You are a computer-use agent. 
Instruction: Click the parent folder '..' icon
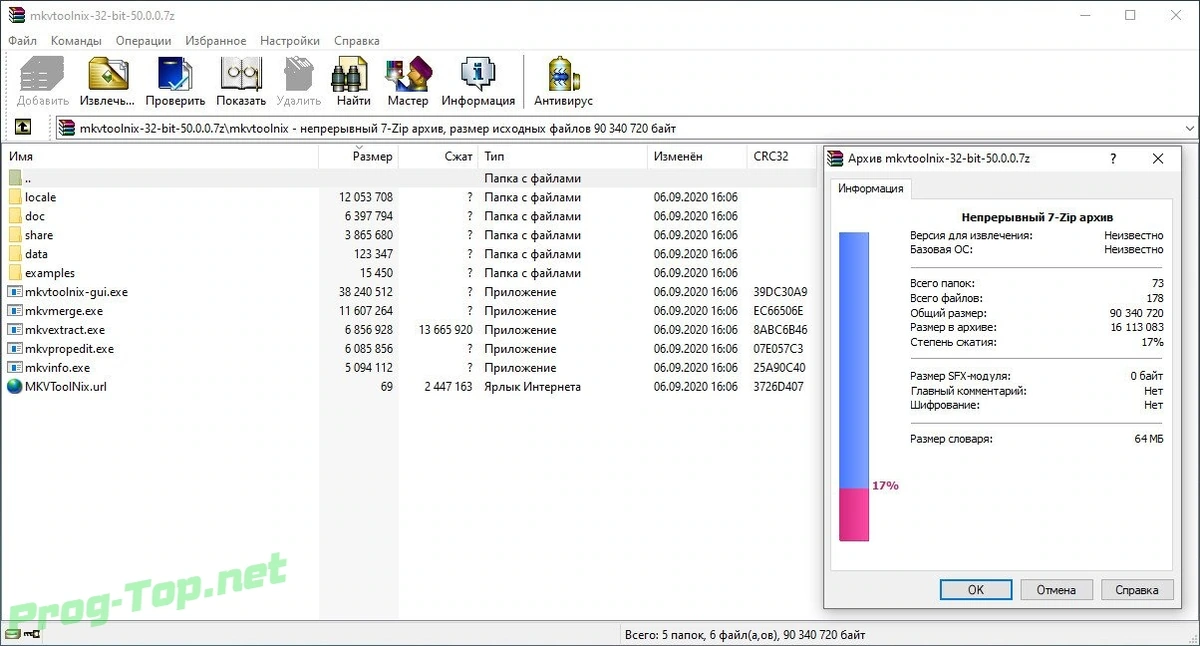15,178
